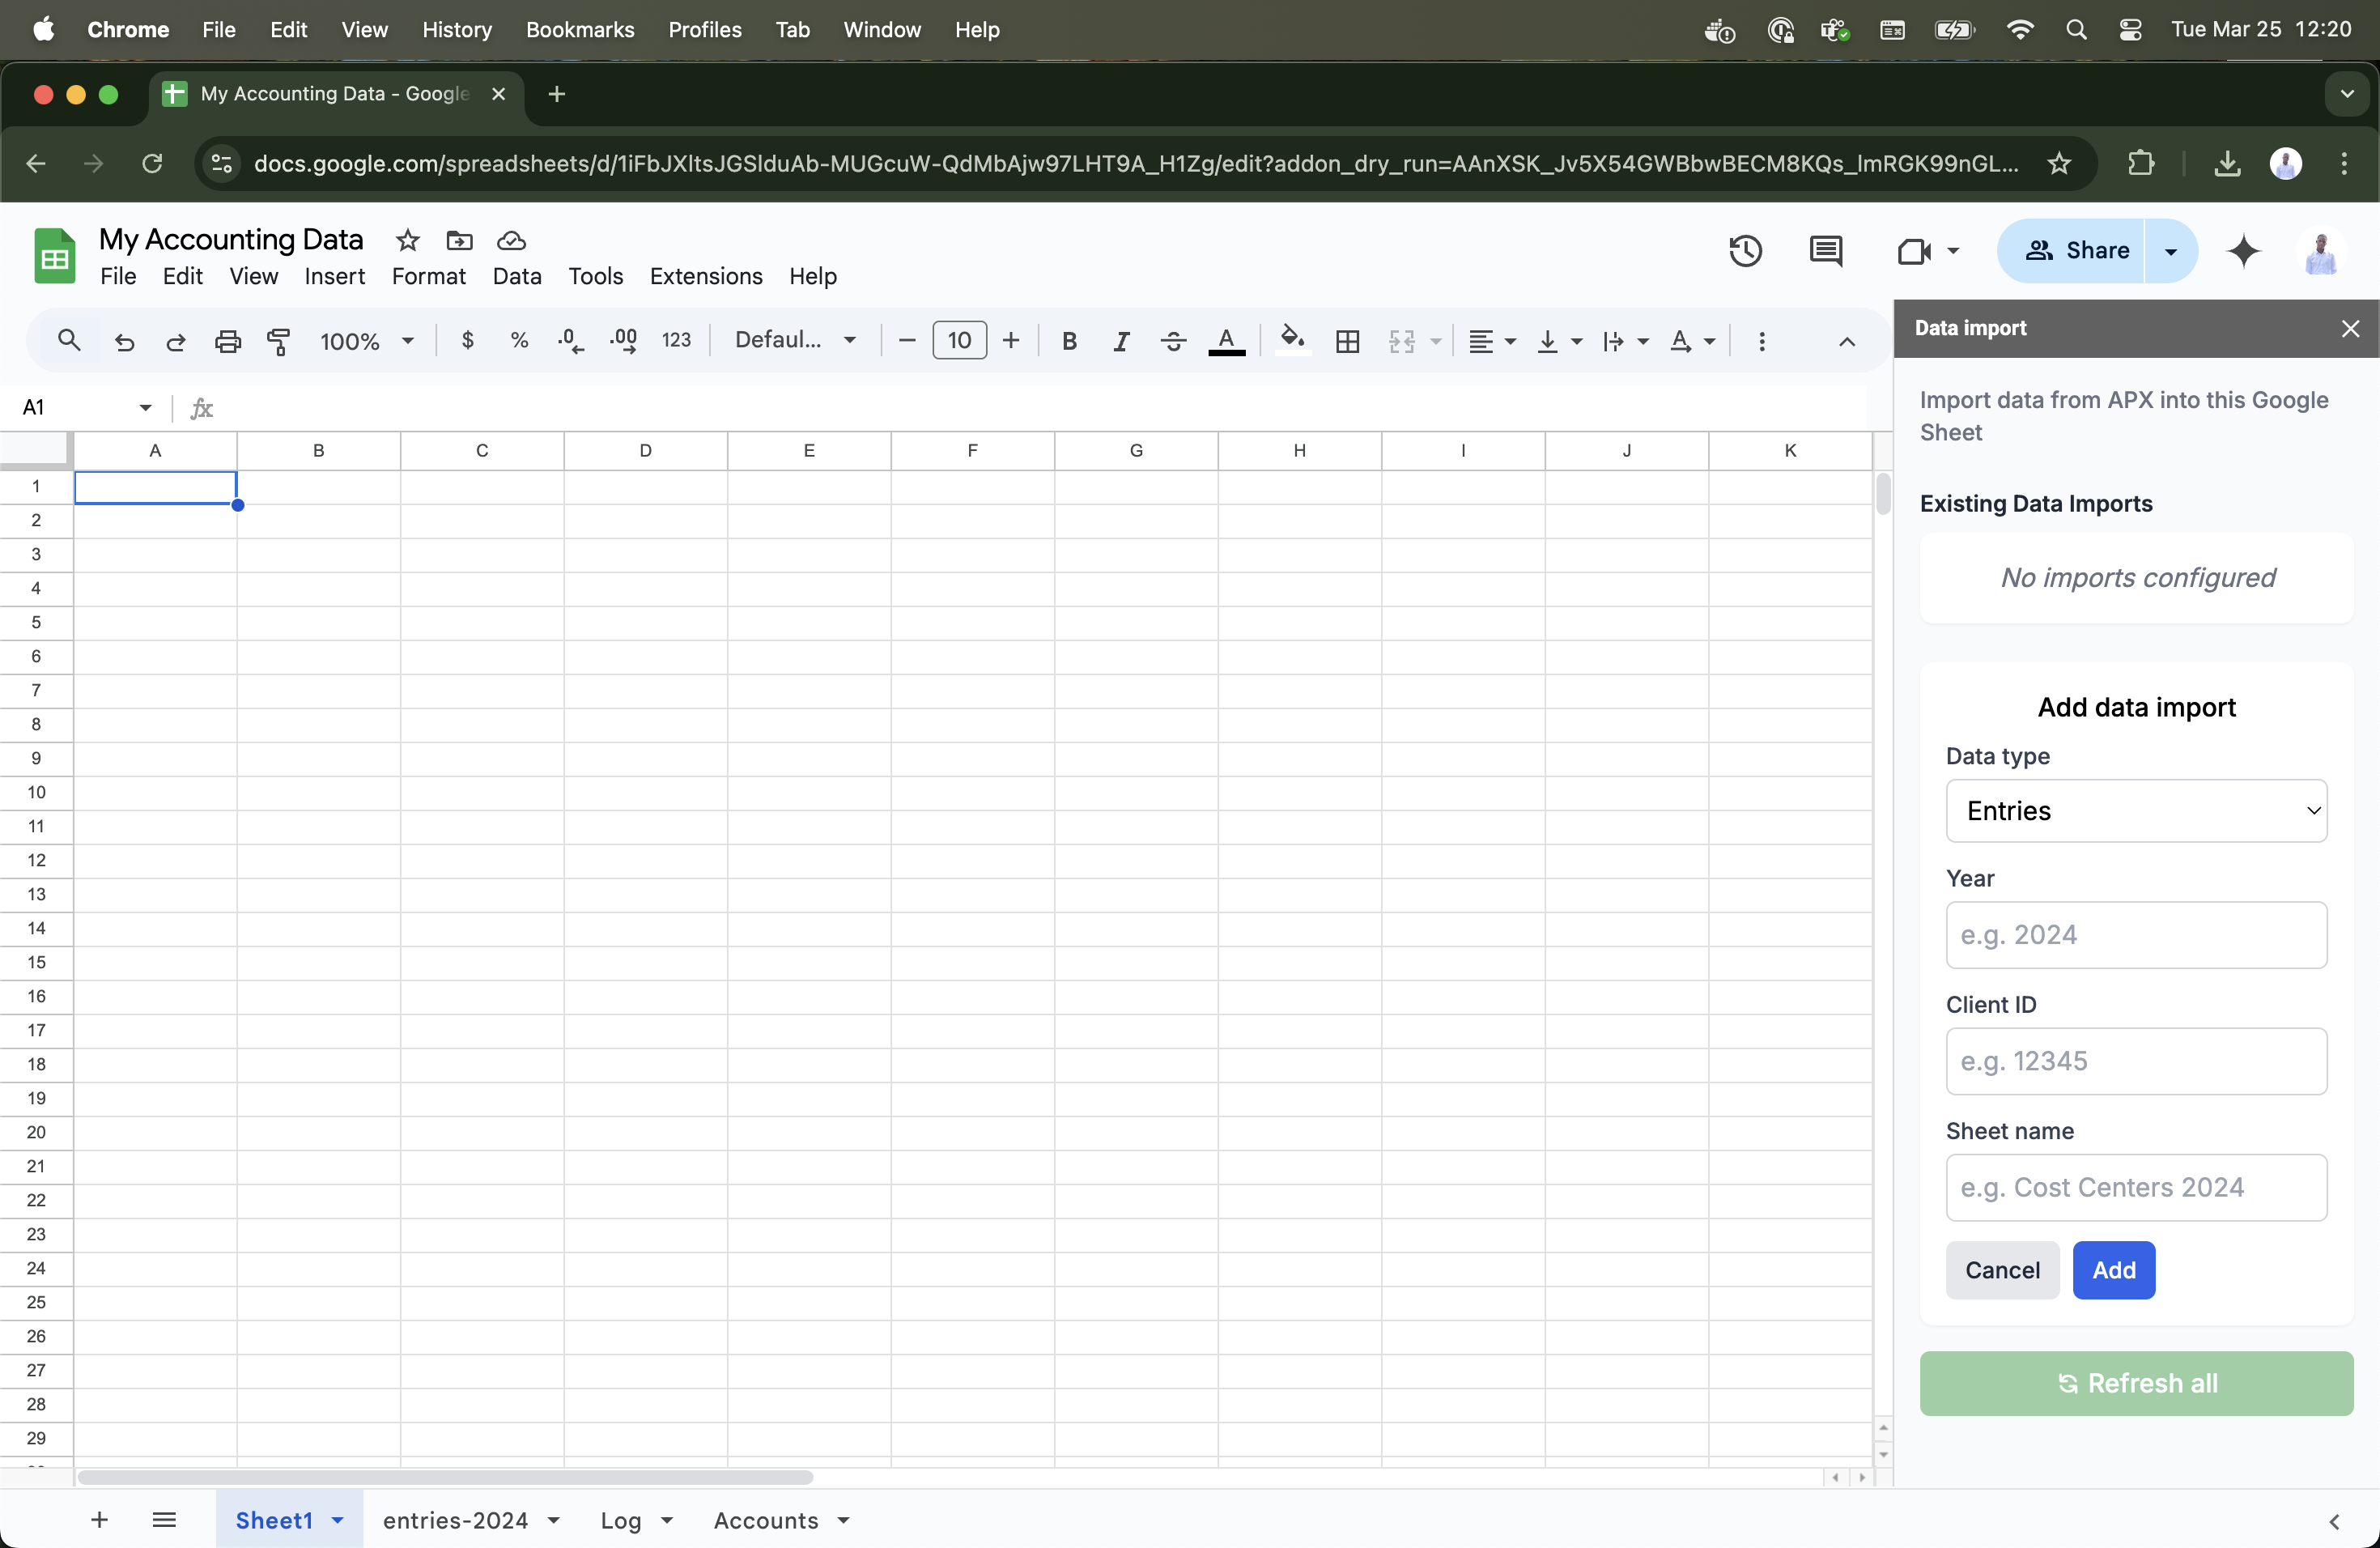Star the My Accounting Data spreadsheet
The width and height of the screenshot is (2380, 1548).
[x=406, y=240]
